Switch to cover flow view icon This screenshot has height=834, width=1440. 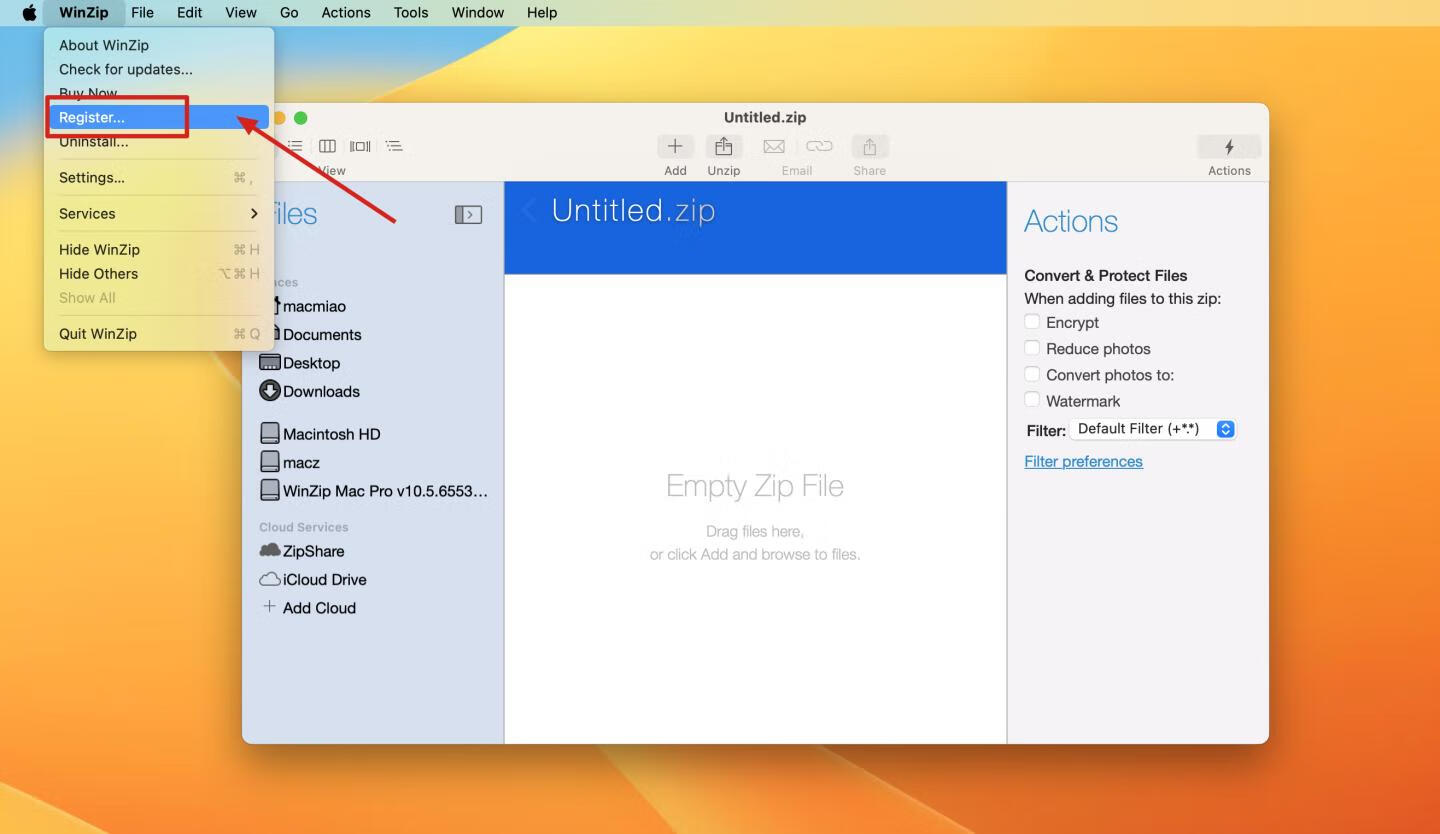tap(360, 146)
